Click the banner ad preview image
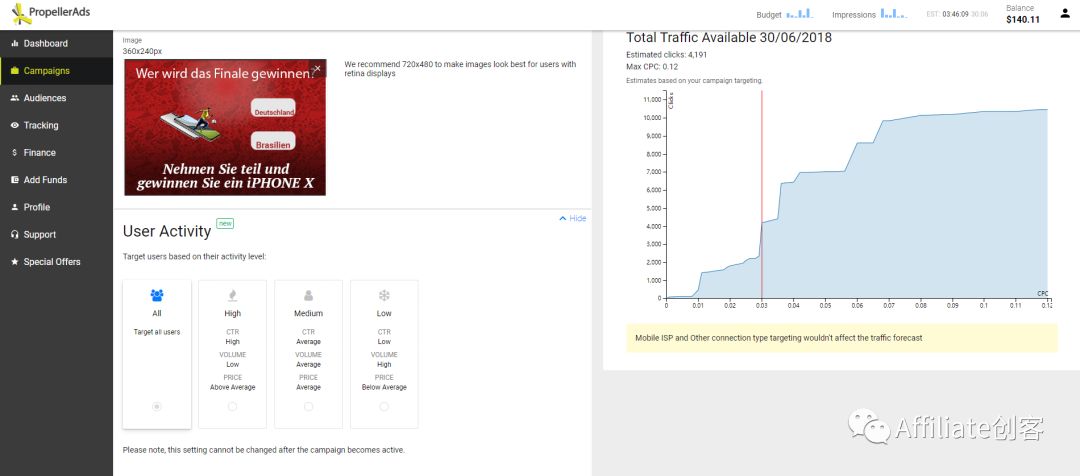The height and width of the screenshot is (476, 1080). [225, 127]
